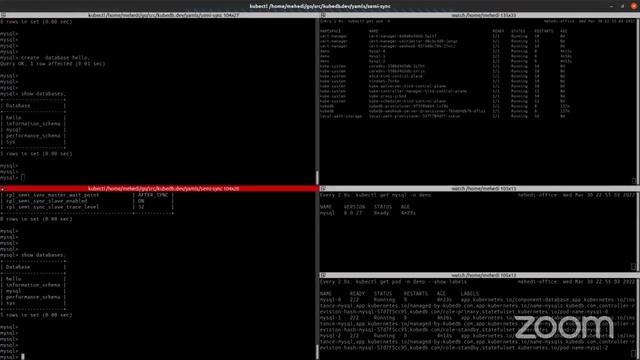The image size is (640, 360).
Task: Click 'RESTARTS' header in bottom-right pane
Action: (x=416, y=293)
